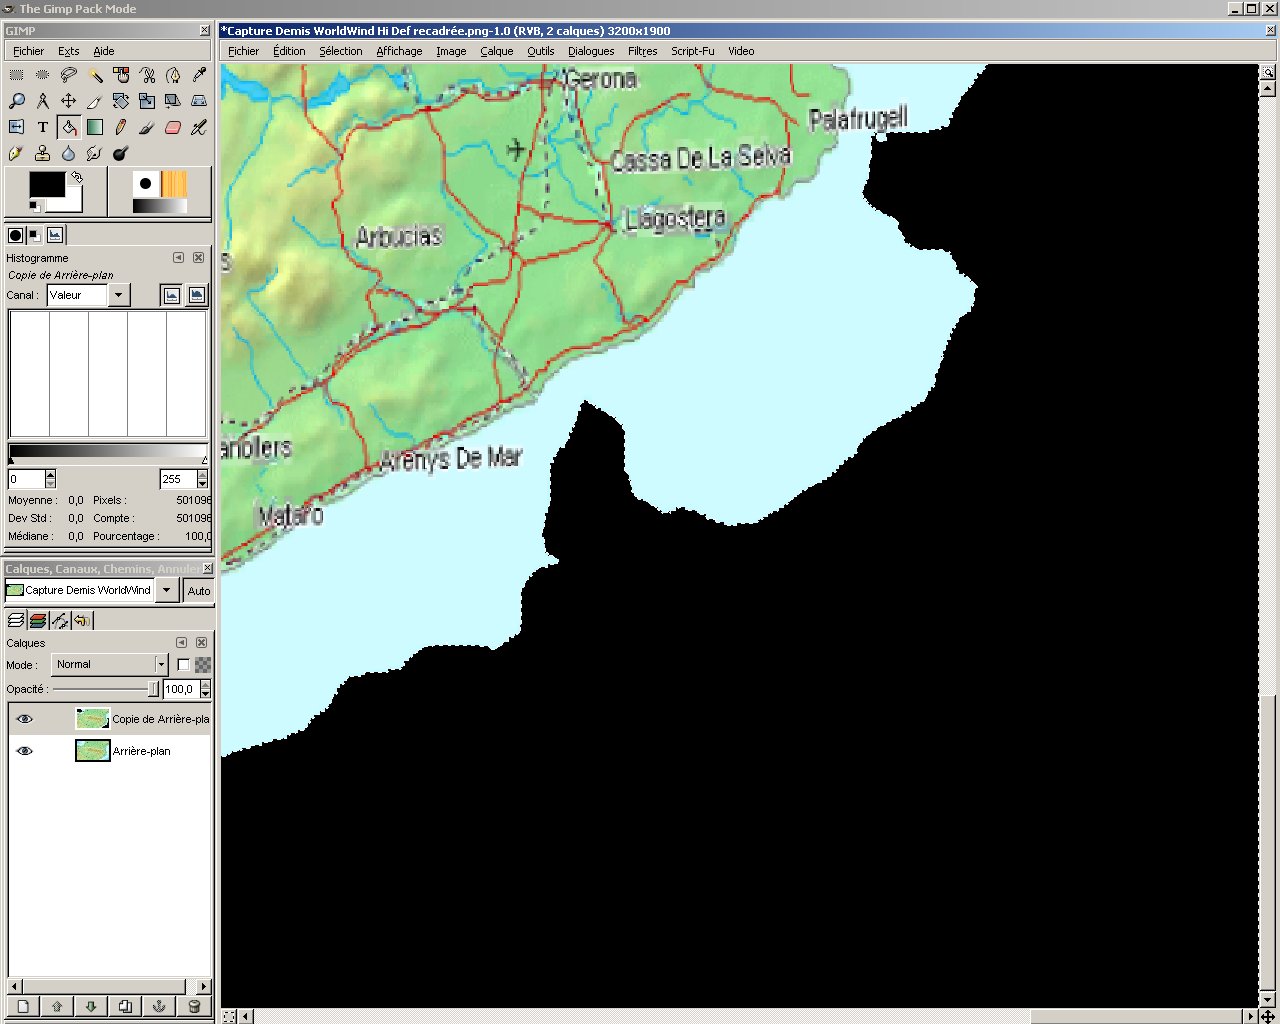Choose the Eraser tool

(173, 127)
